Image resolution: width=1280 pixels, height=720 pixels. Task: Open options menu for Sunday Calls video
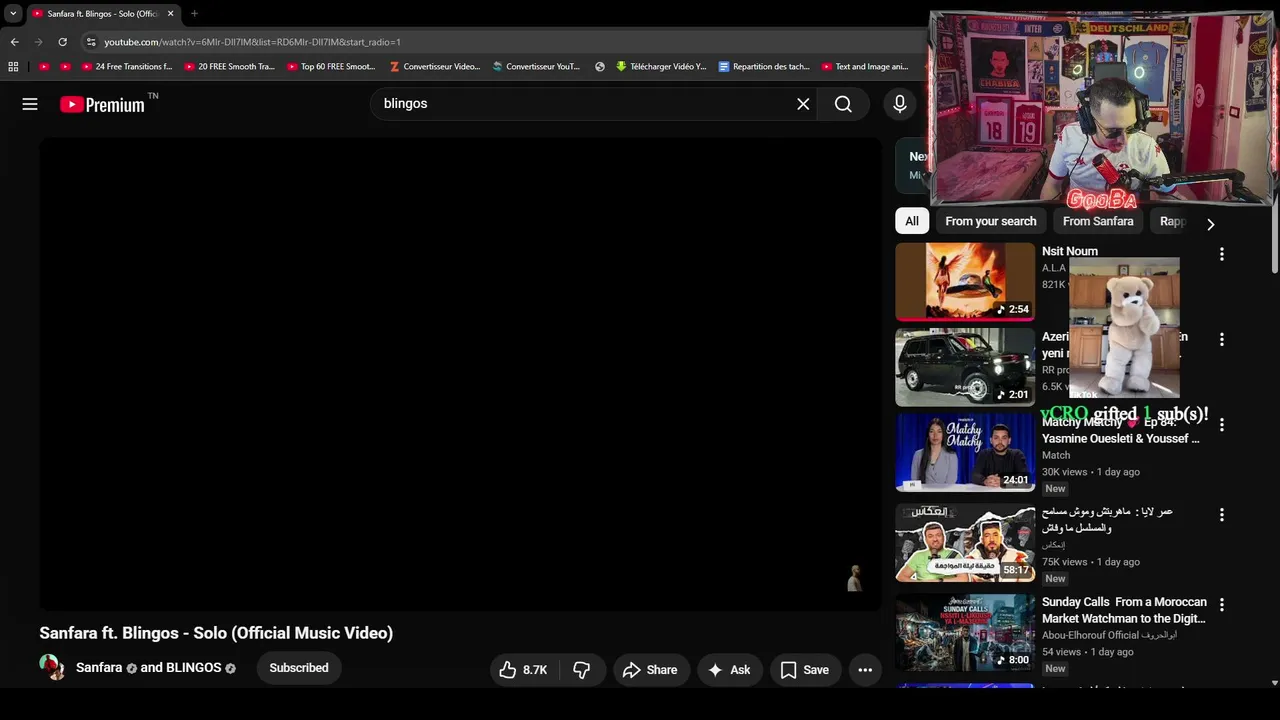(1221, 604)
